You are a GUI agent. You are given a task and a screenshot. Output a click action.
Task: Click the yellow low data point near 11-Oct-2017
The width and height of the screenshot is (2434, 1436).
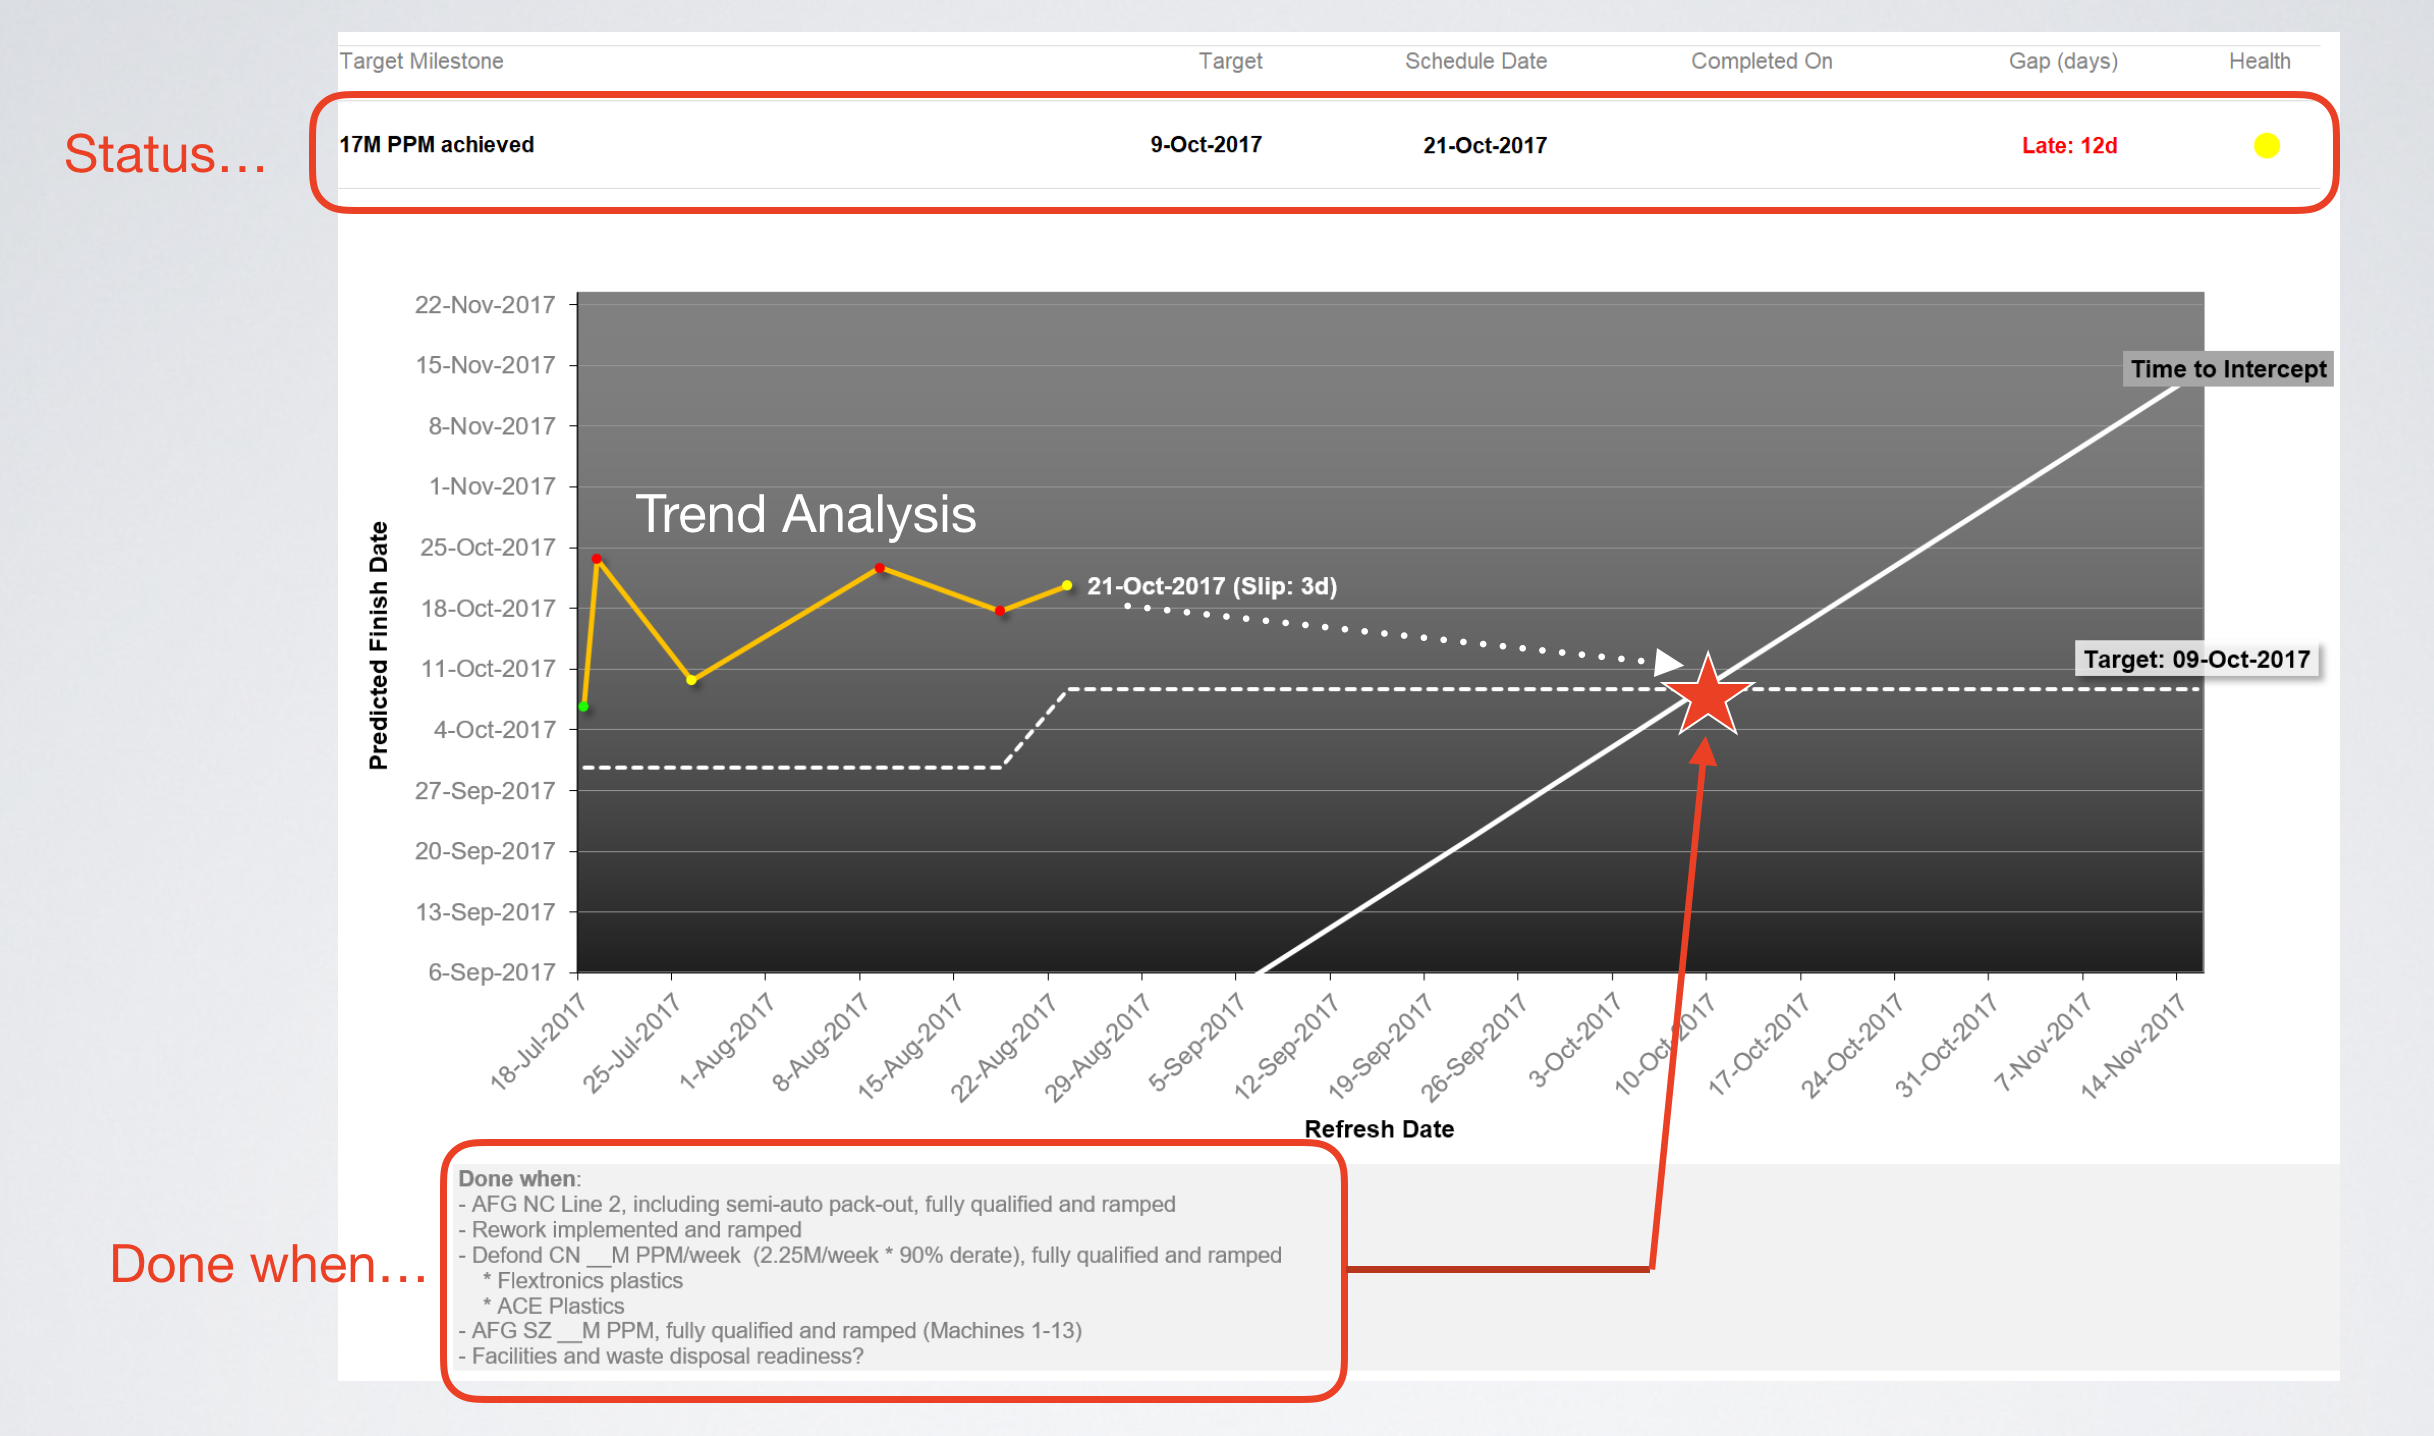(x=691, y=680)
